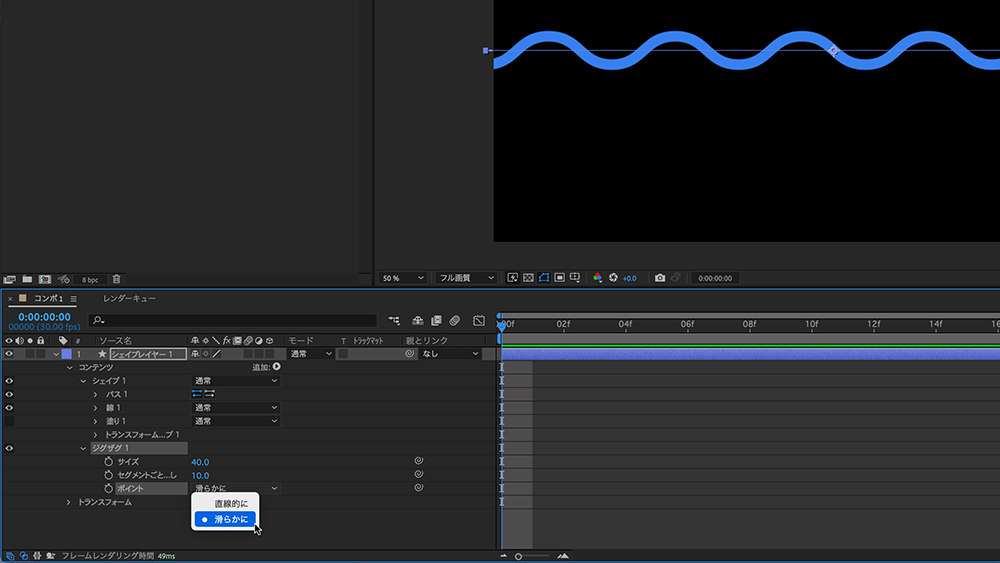The image size is (1000, 563).
Task: Click the timeline search field
Action: click(232, 321)
